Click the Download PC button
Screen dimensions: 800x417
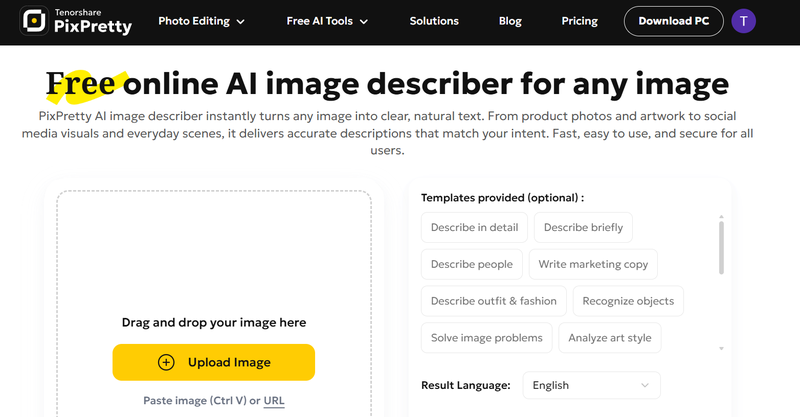point(673,21)
